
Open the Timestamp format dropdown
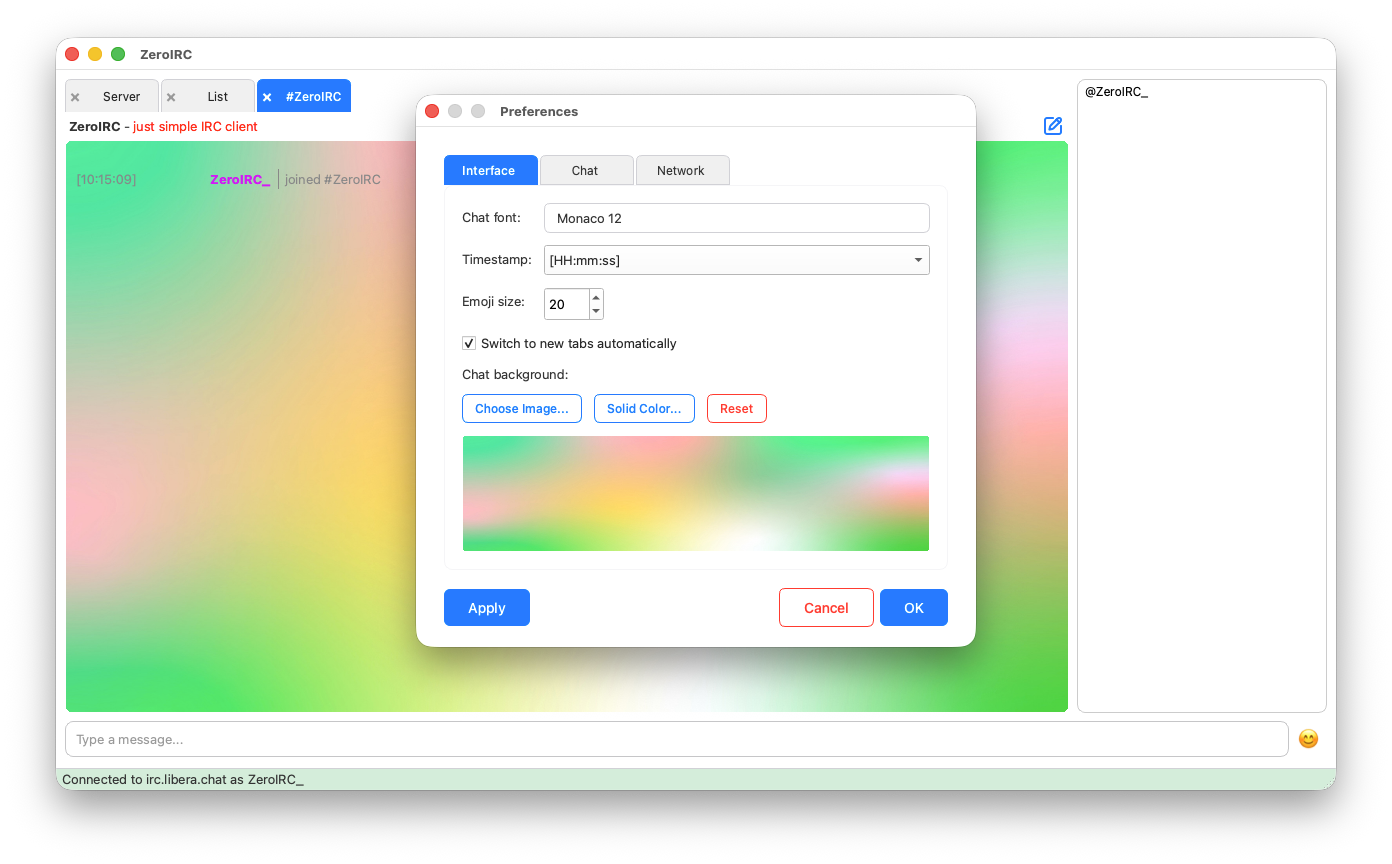pos(737,260)
